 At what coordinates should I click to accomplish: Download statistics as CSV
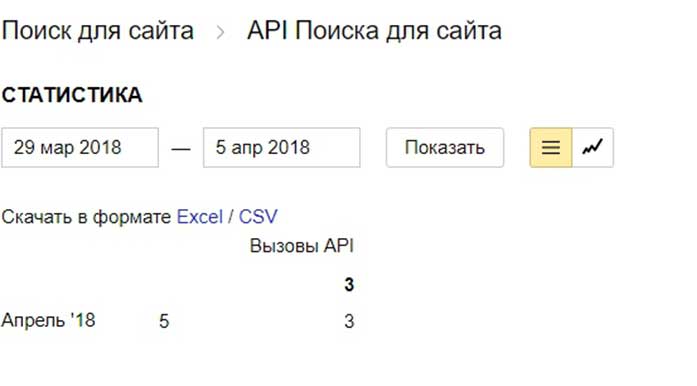[x=258, y=217]
